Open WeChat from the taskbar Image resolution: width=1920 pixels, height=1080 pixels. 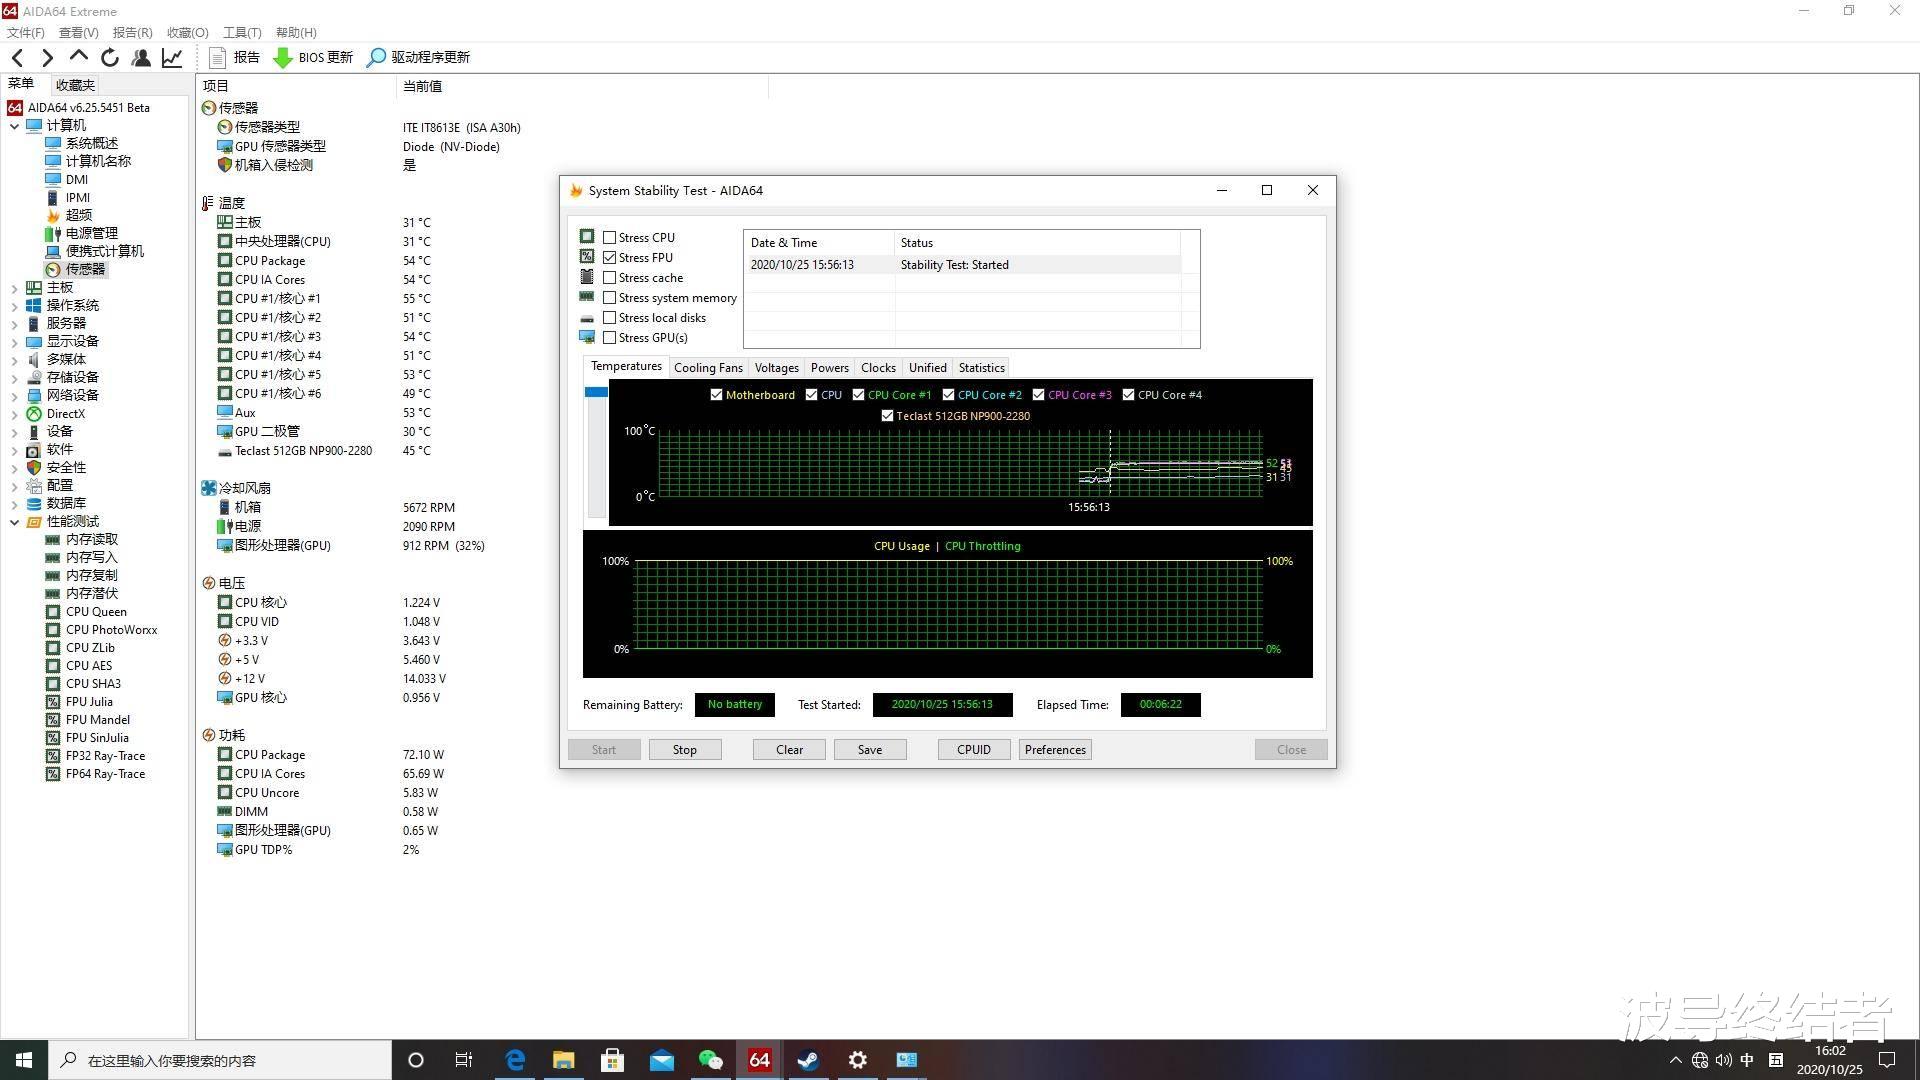(710, 1060)
